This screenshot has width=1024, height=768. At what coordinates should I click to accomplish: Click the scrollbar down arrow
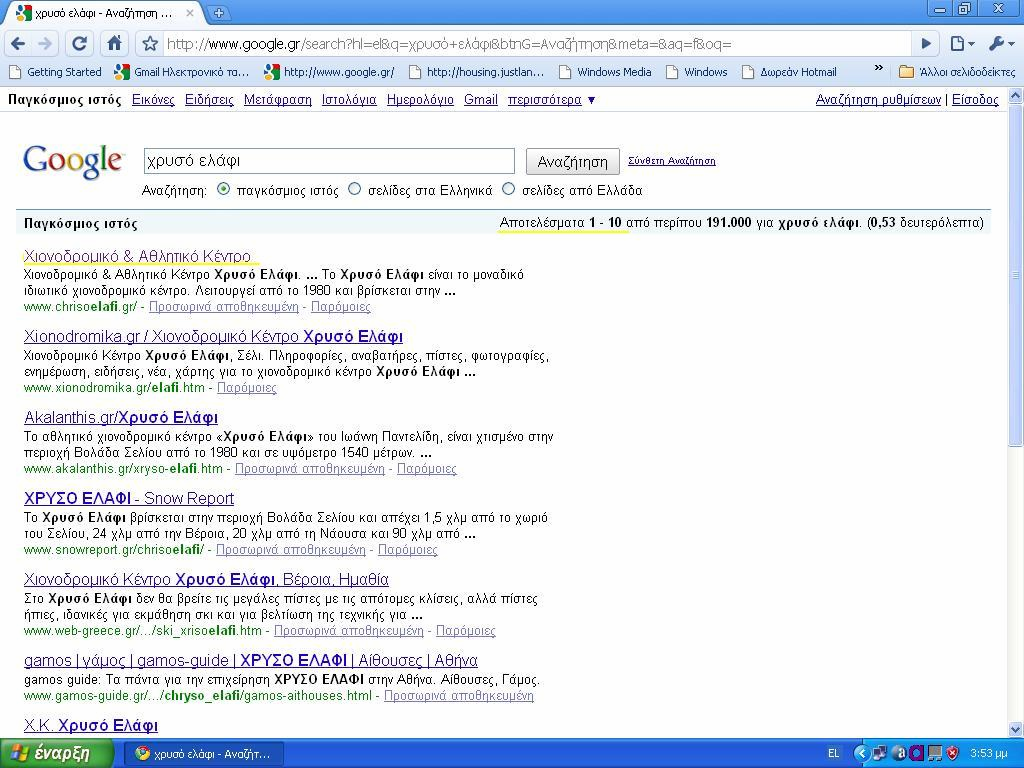1016,729
